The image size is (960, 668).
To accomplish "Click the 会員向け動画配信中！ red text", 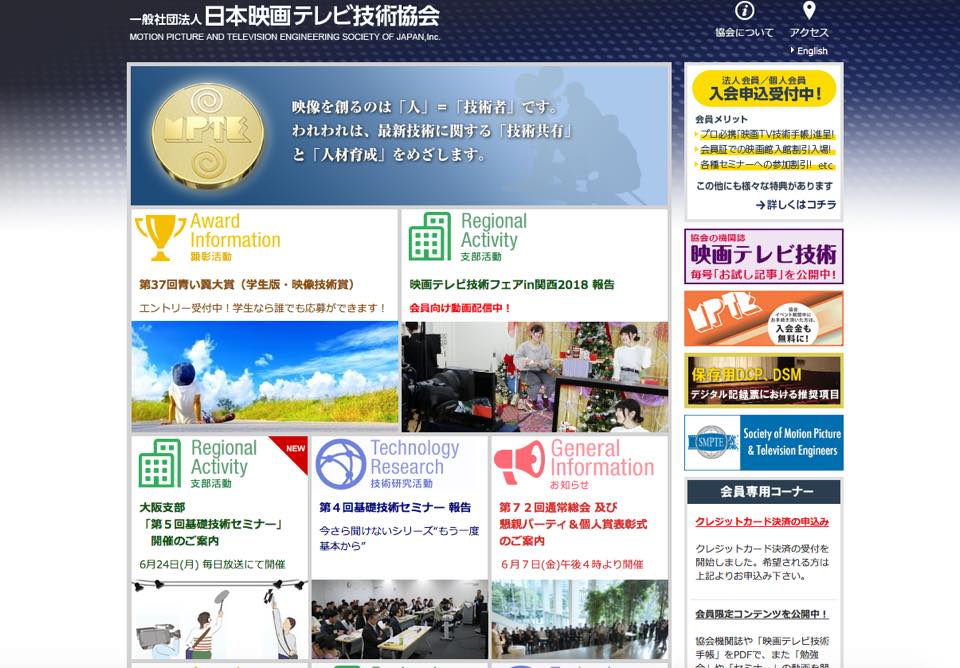I will (460, 308).
